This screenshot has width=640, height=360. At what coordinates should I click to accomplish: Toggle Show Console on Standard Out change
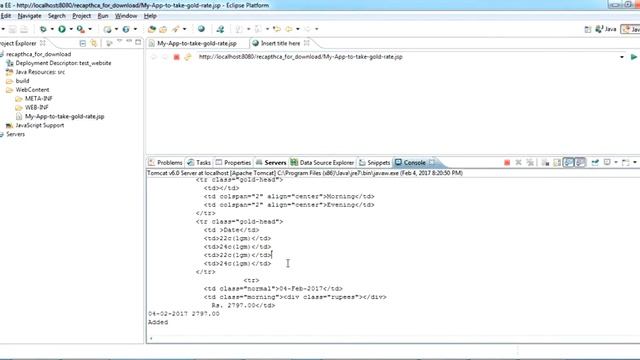569,163
